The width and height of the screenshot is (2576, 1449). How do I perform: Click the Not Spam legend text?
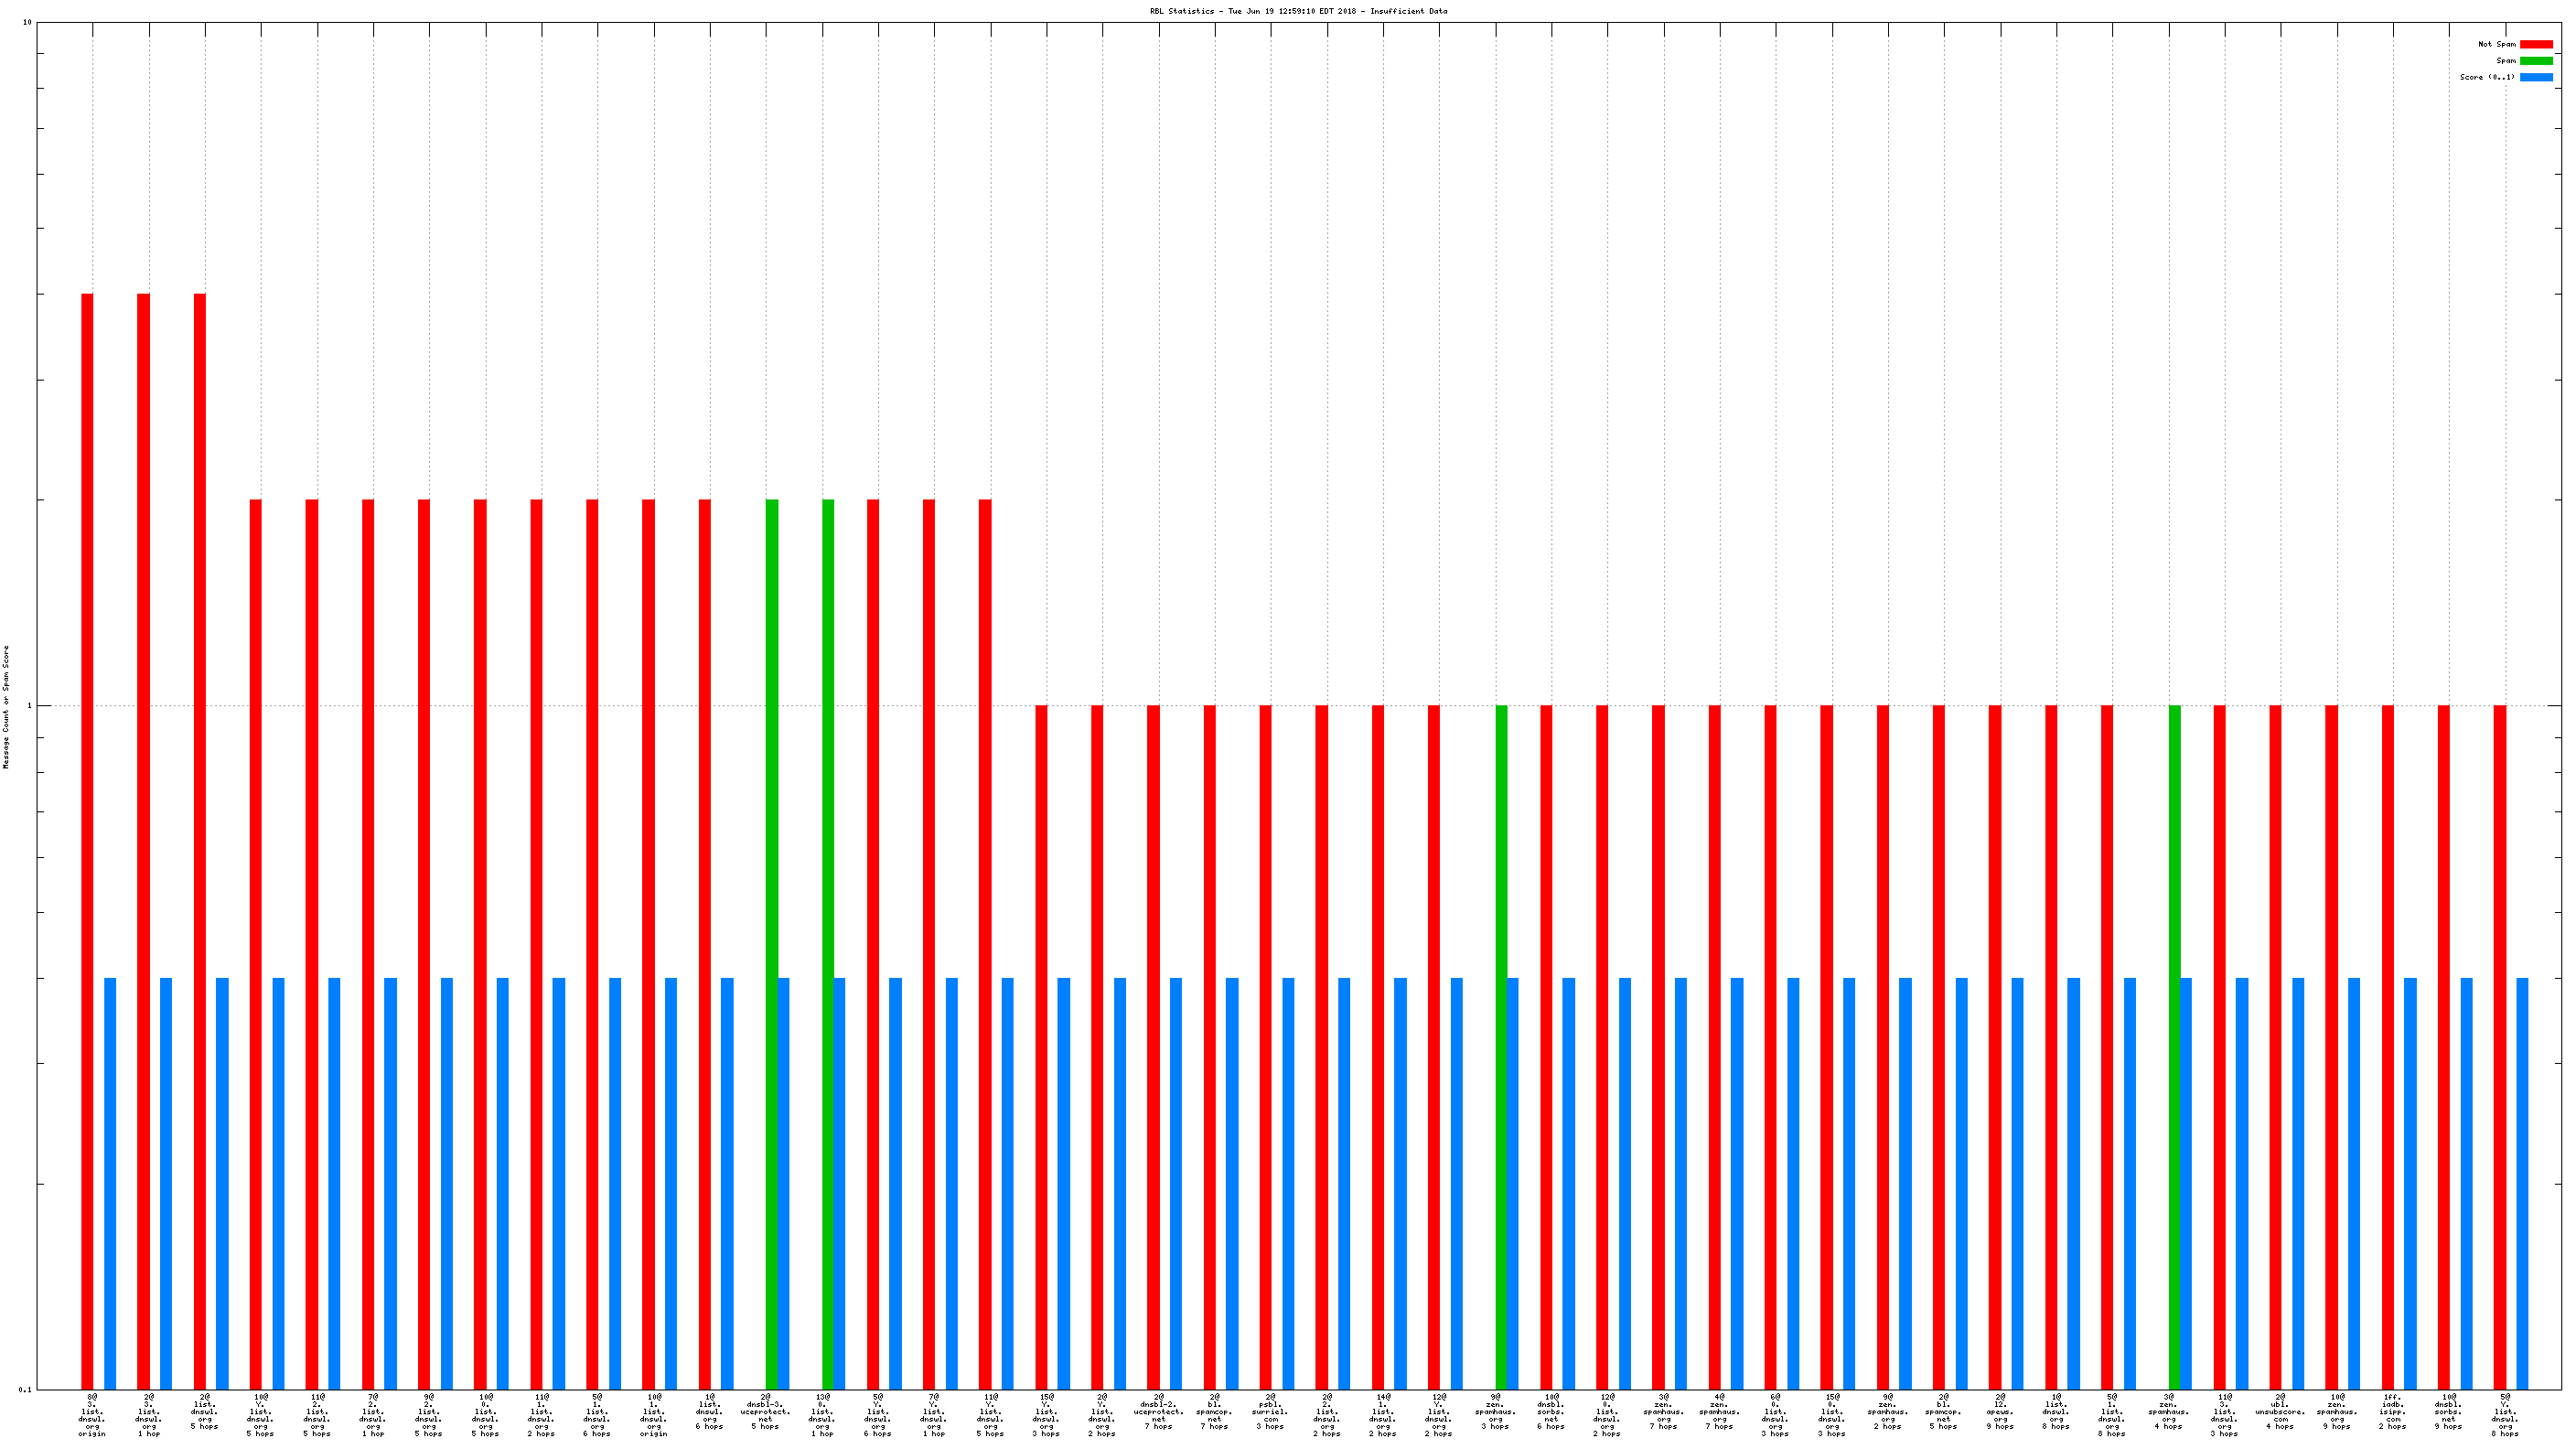click(x=2496, y=44)
